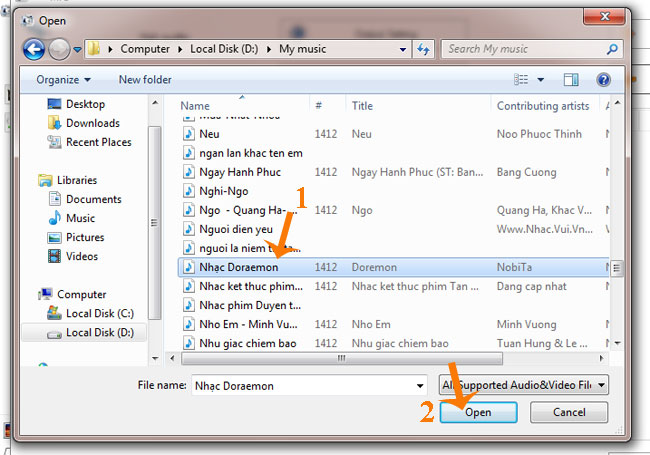Select Local Disk (C:) in navigation pane
This screenshot has height=455, width=650.
tap(90, 313)
